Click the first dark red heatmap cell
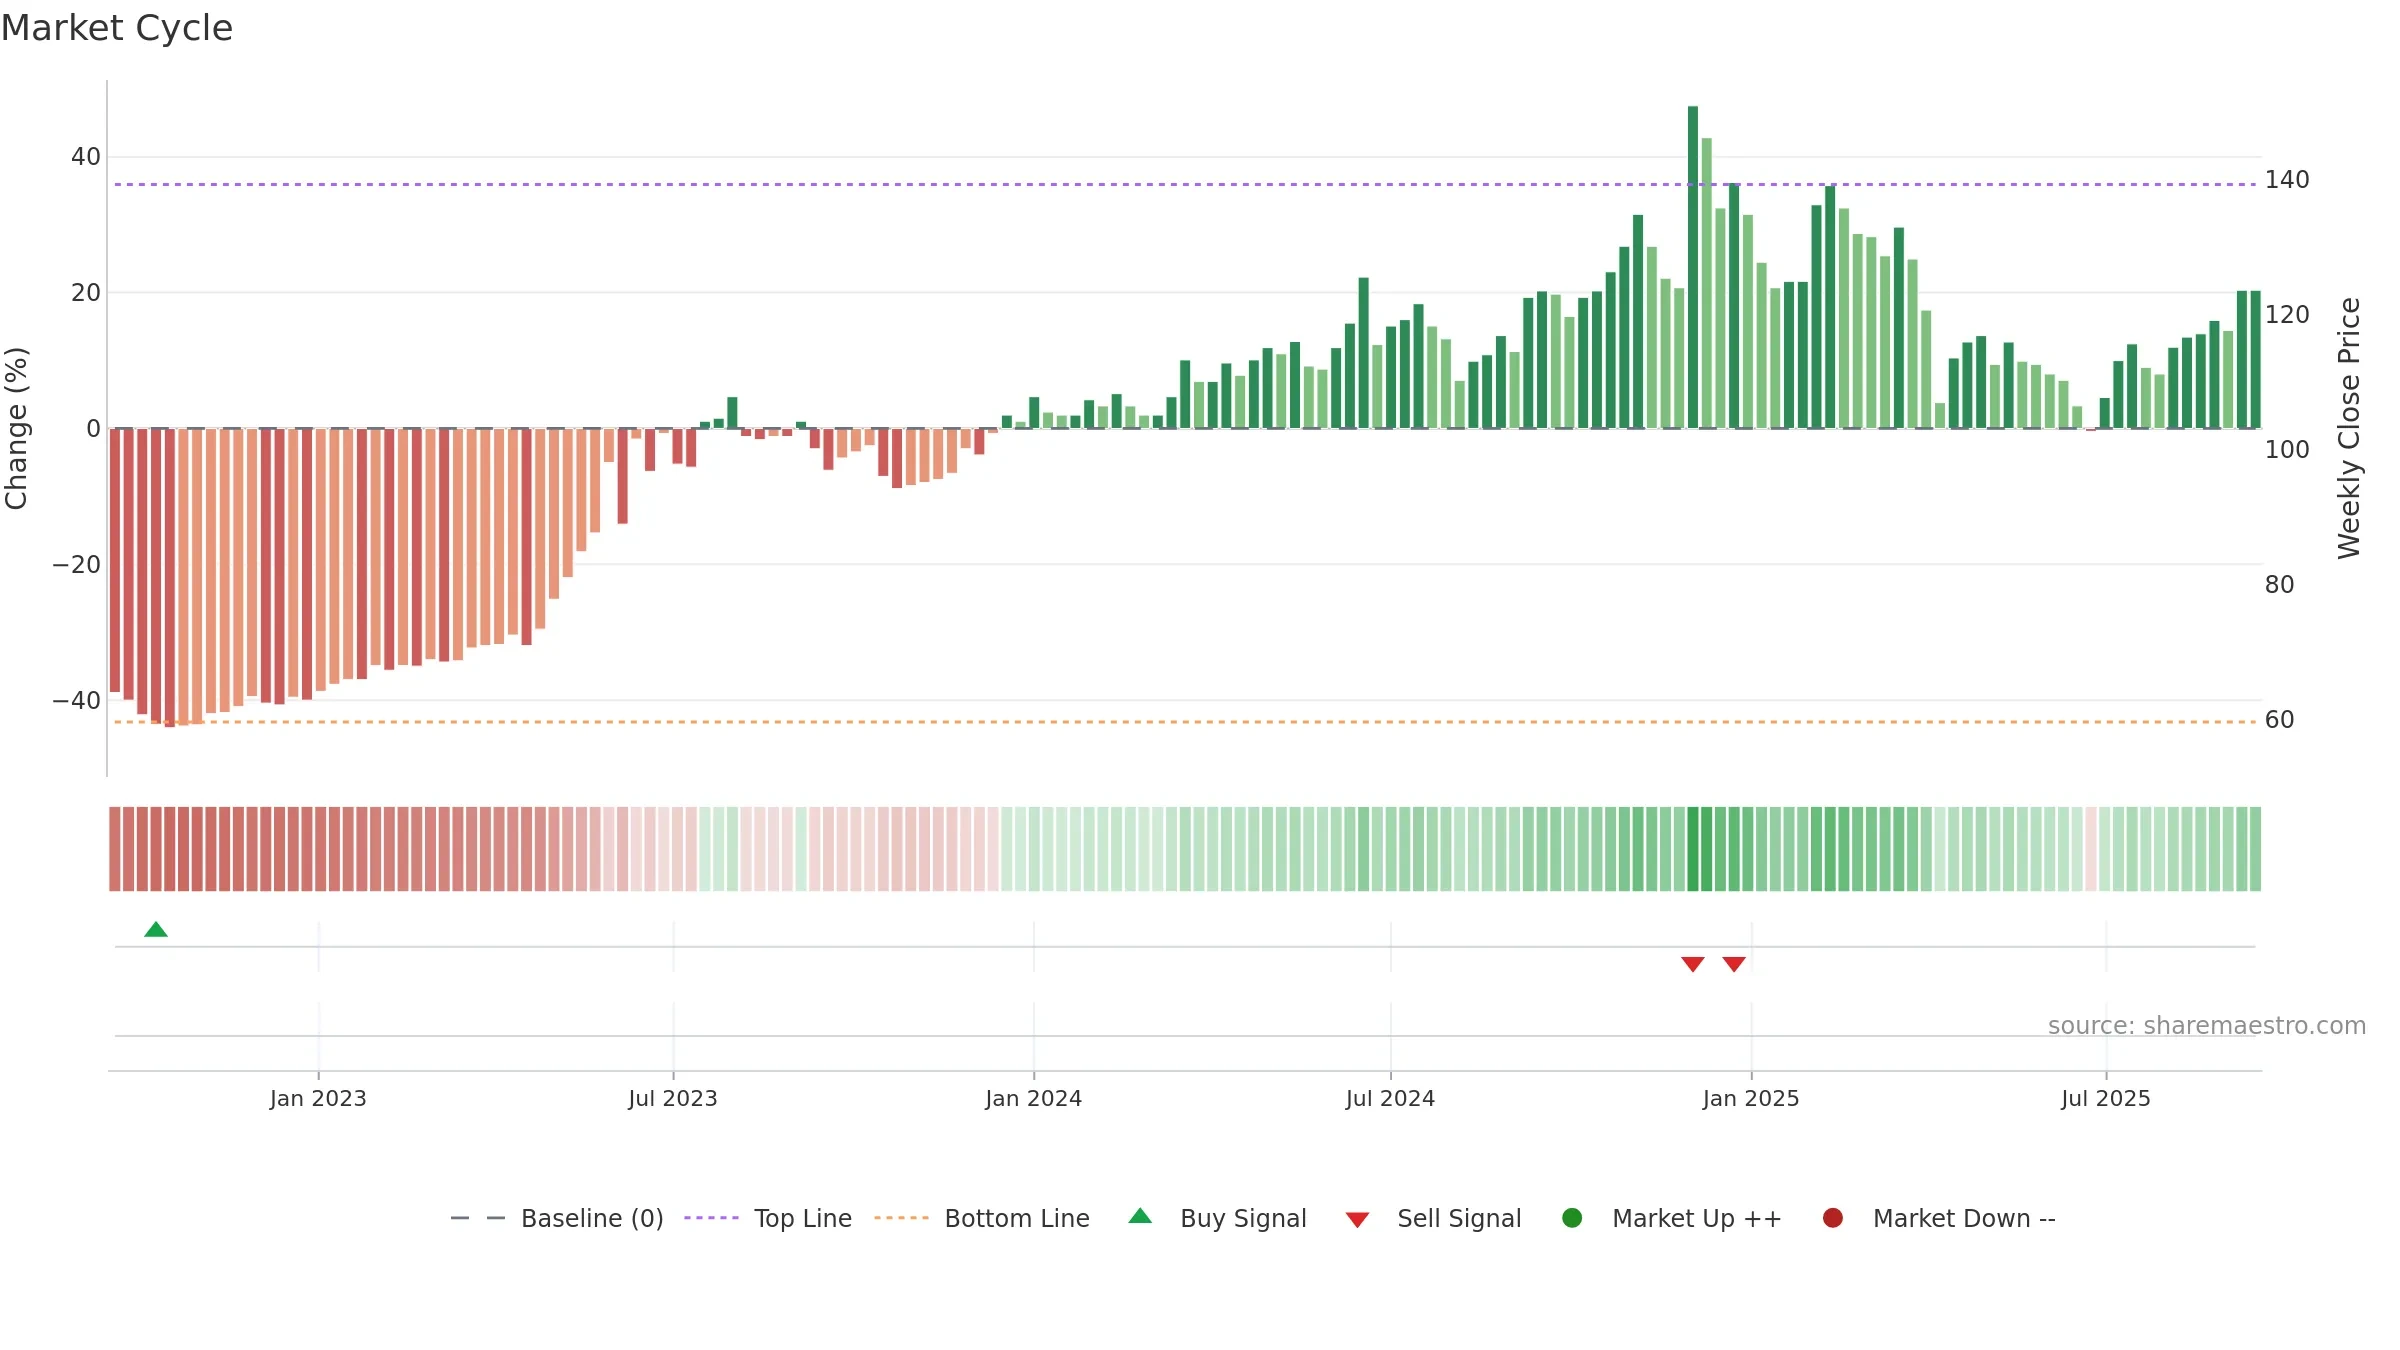The width and height of the screenshot is (2400, 1350). pyautogui.click(x=115, y=849)
